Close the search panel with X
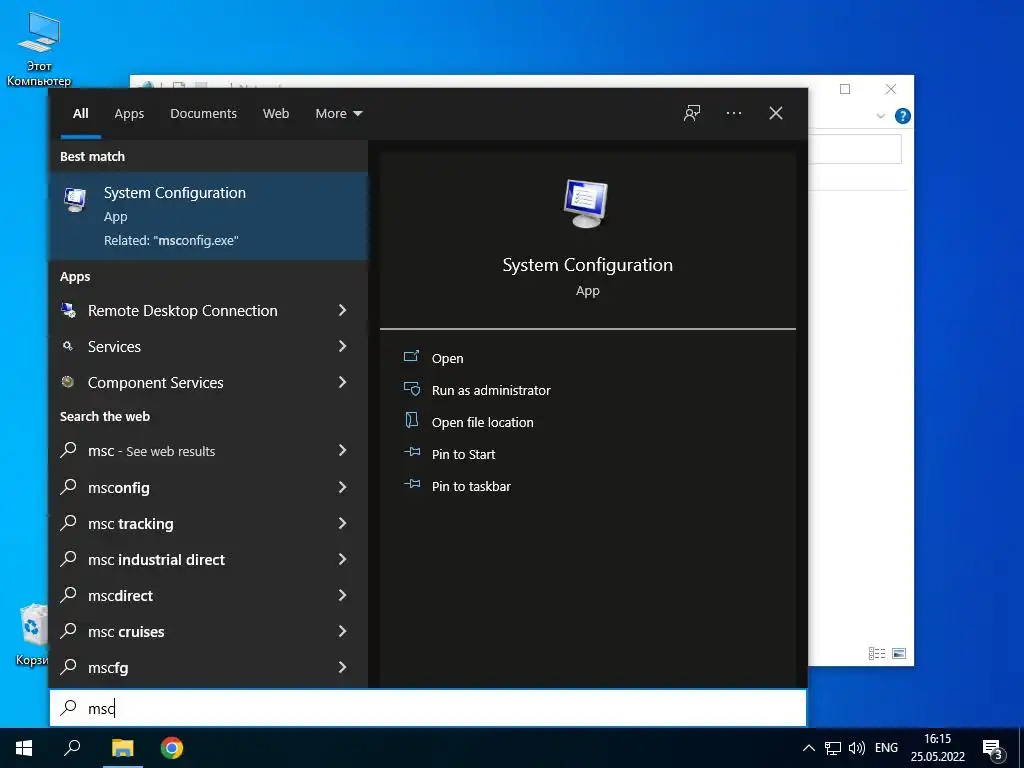The image size is (1024, 768). click(776, 113)
